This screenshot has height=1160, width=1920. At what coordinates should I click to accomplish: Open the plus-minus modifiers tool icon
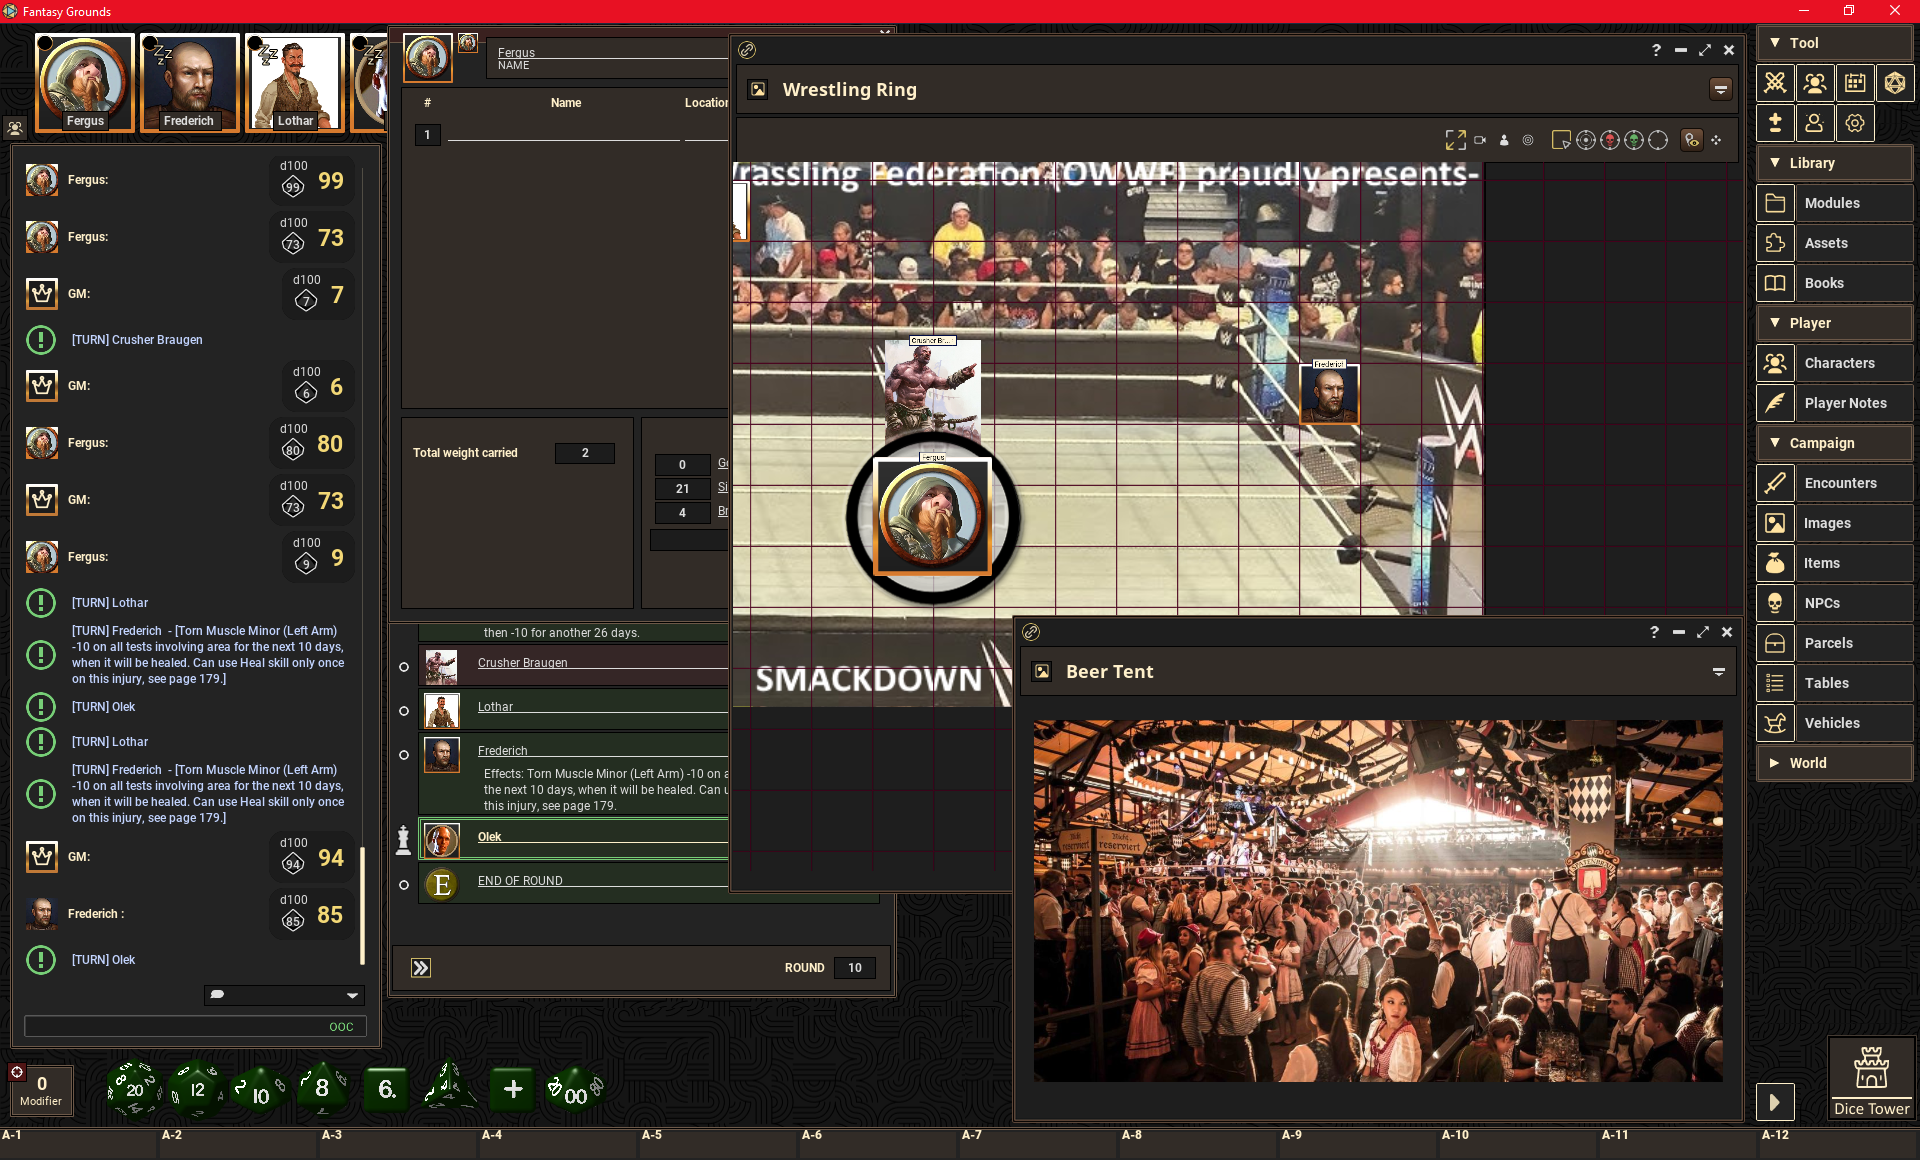(x=1775, y=123)
